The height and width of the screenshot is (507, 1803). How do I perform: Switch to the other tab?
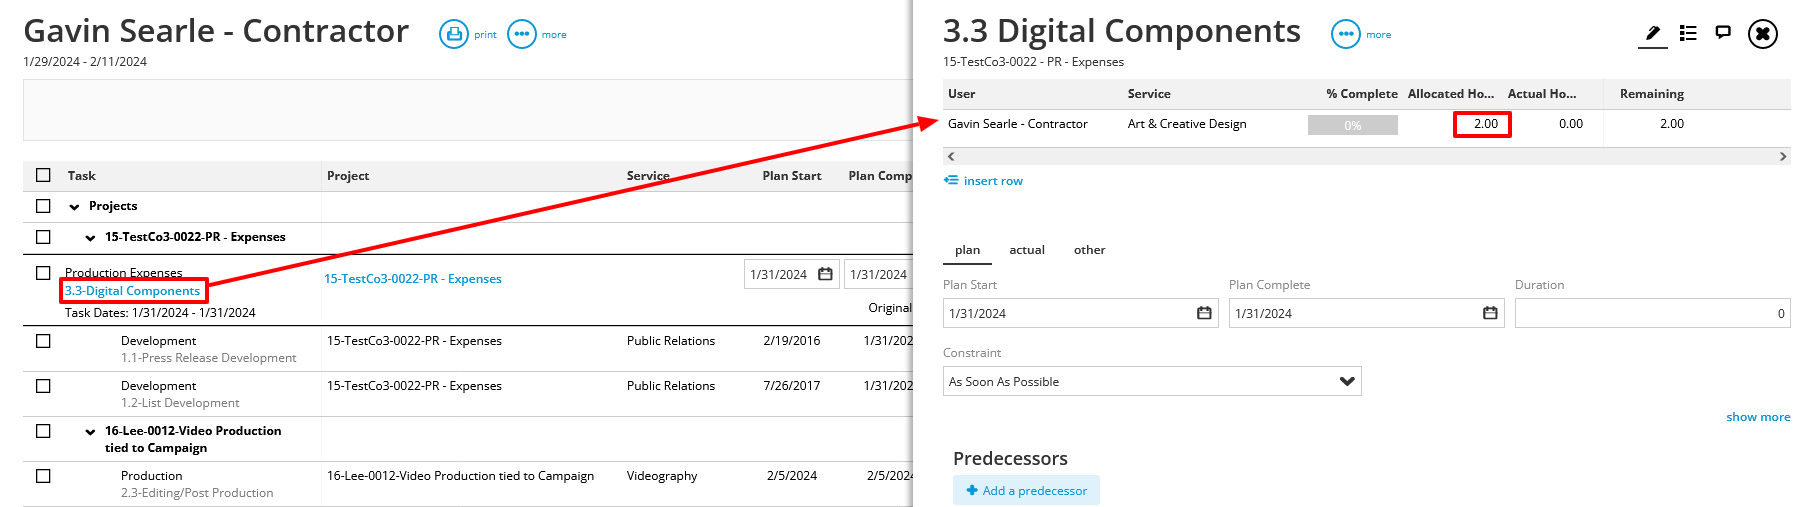(1089, 250)
